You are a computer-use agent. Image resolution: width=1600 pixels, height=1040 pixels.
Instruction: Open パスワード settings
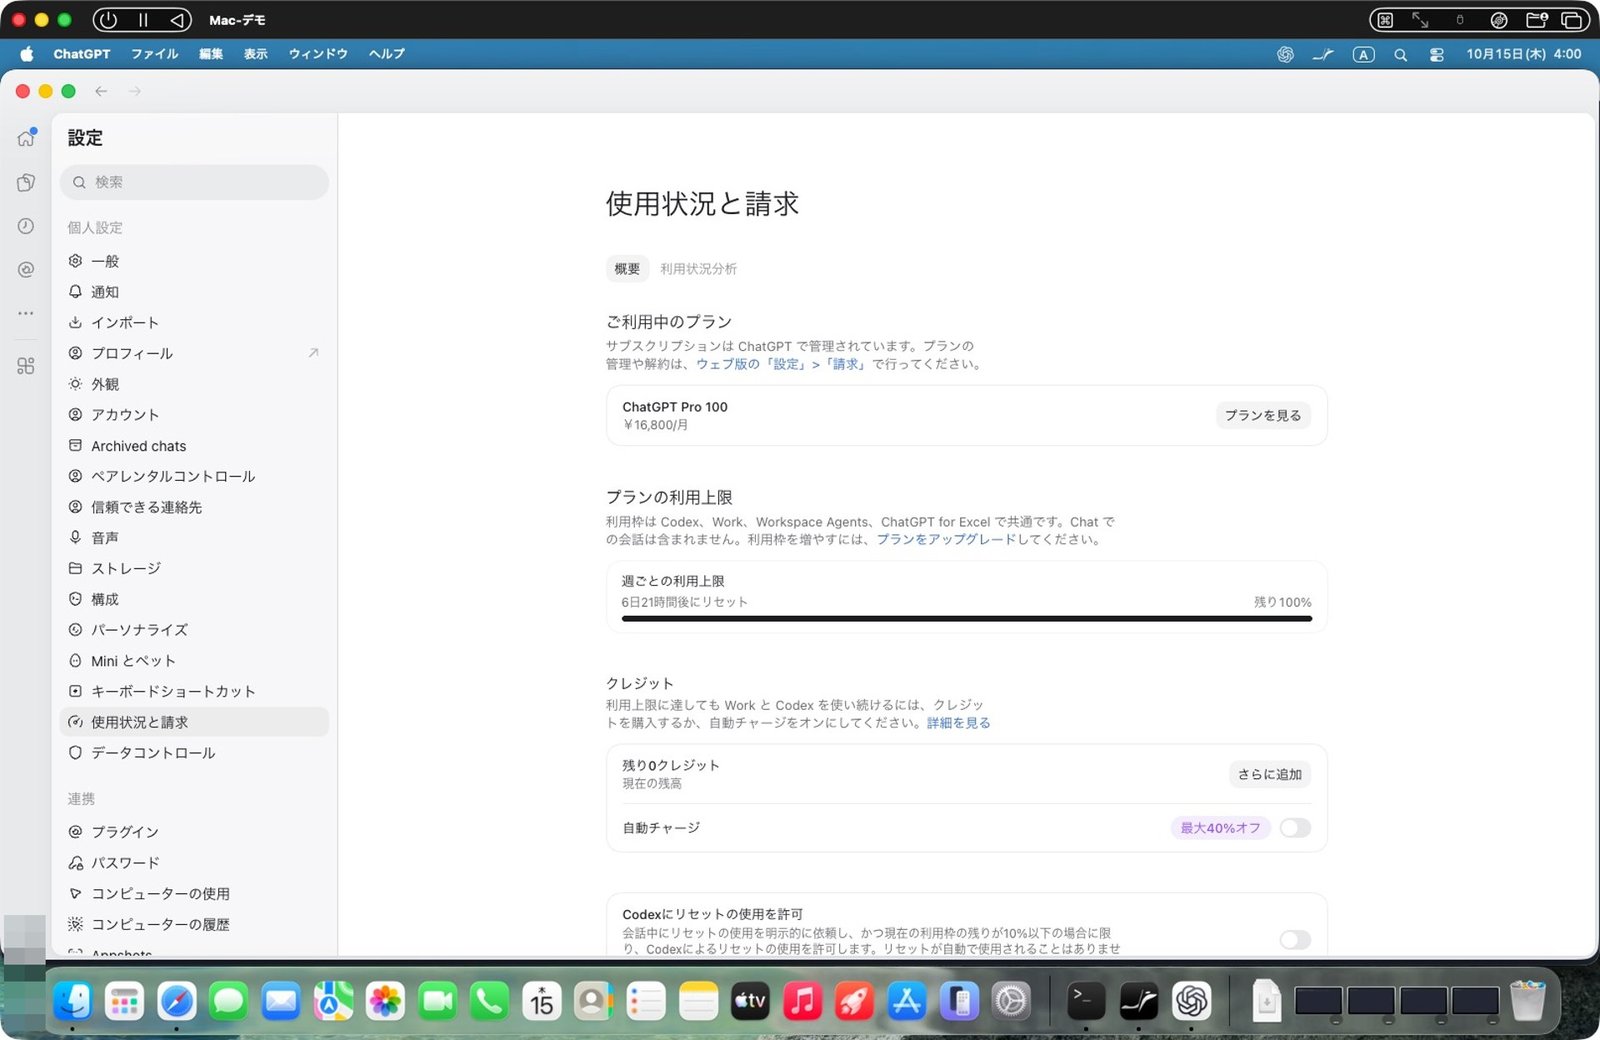pos(194,863)
